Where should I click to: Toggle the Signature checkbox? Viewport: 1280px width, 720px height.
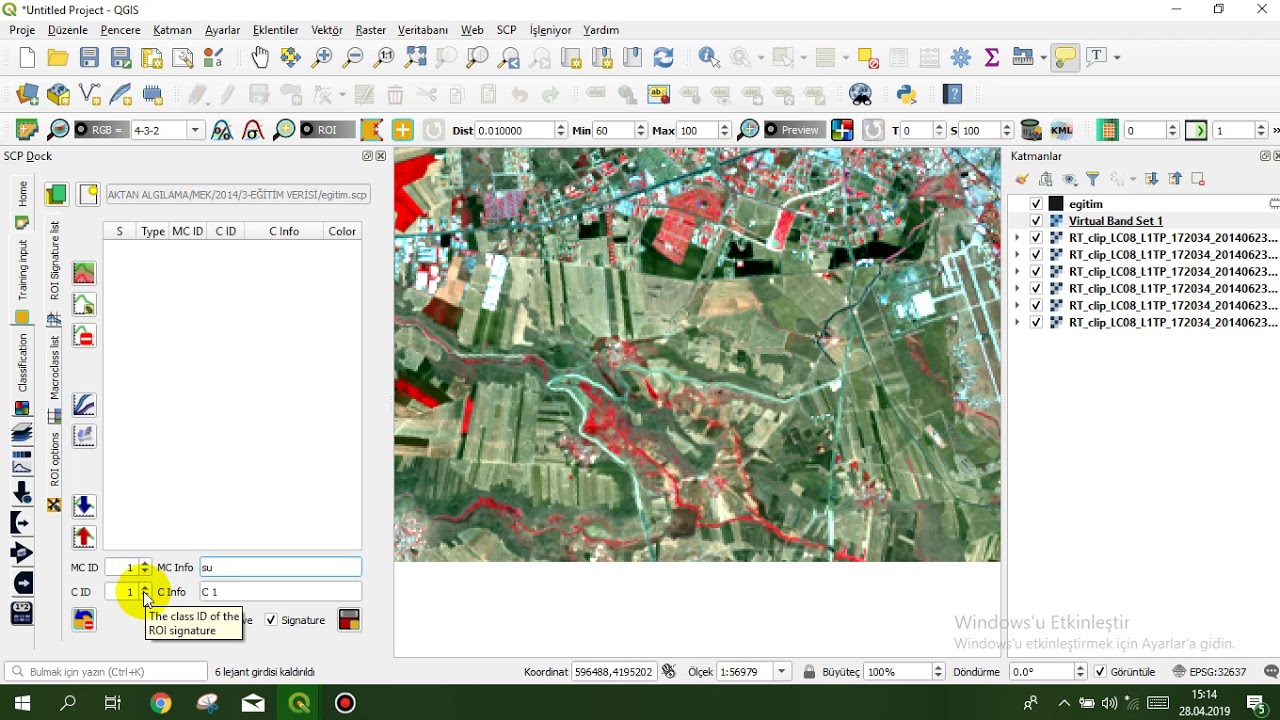pyautogui.click(x=270, y=620)
